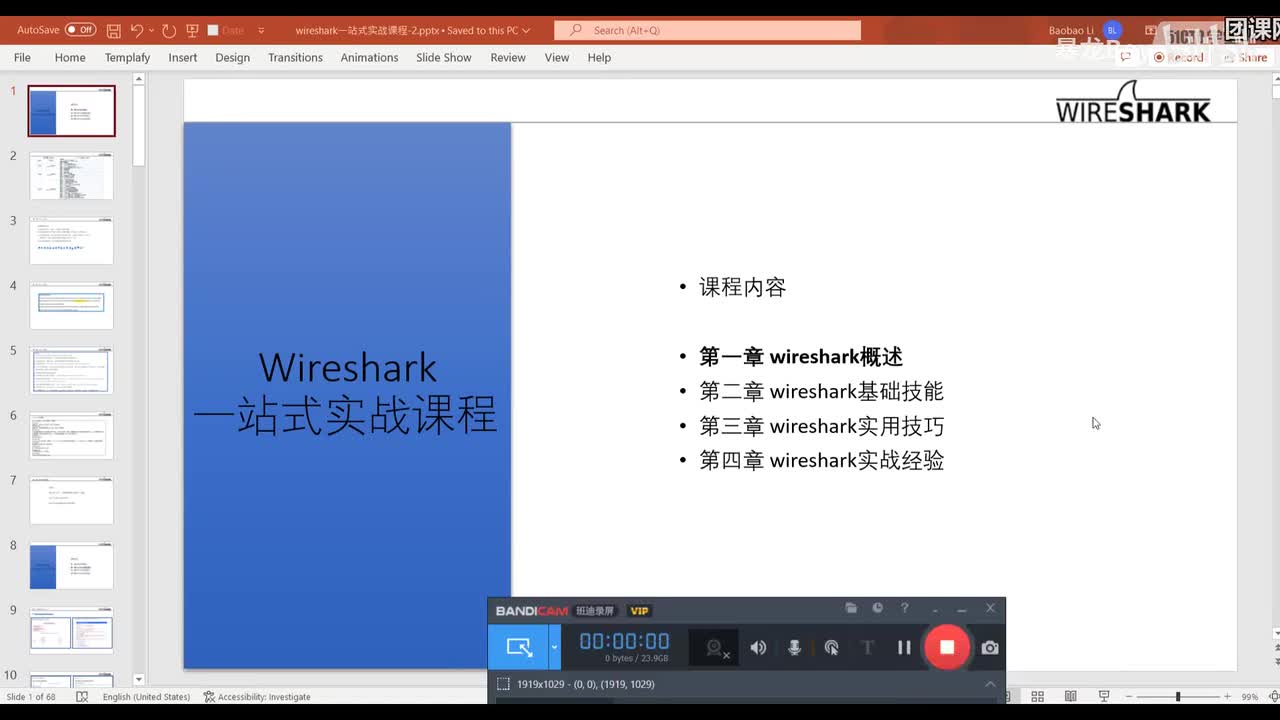Switch to Slide Sorter view icon

(1038, 697)
